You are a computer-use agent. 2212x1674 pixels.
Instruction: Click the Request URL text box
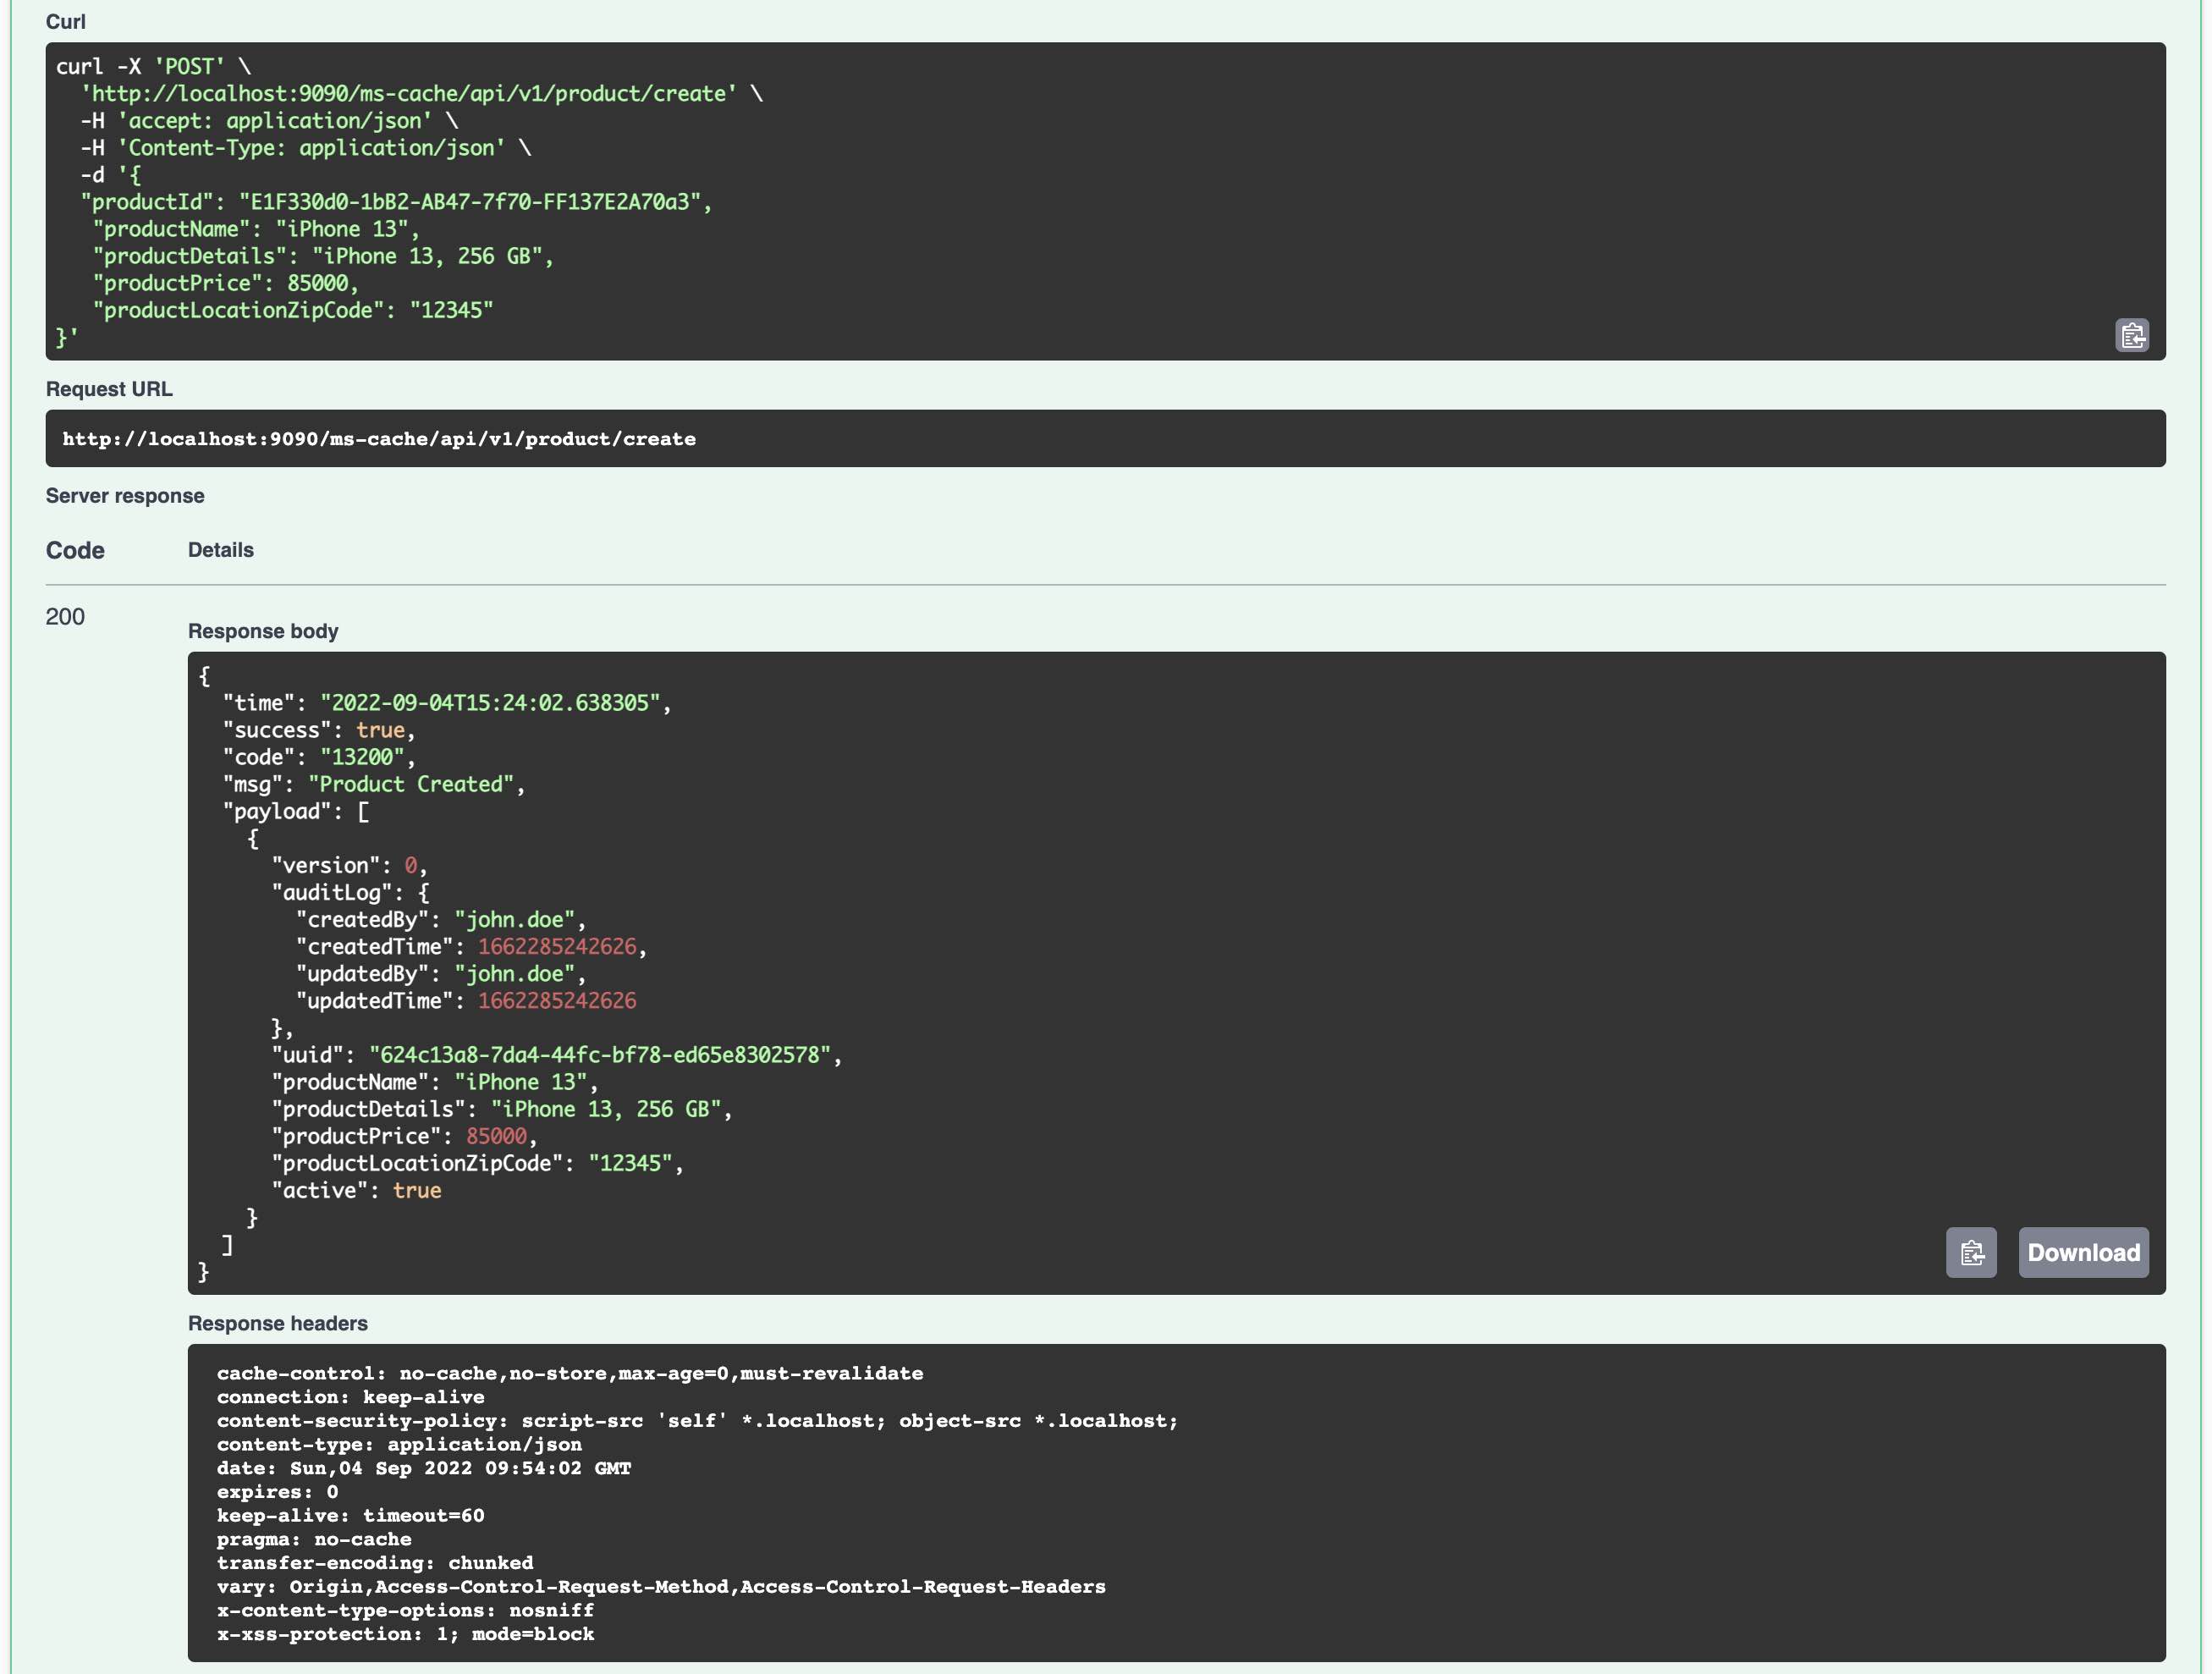(x=378, y=439)
